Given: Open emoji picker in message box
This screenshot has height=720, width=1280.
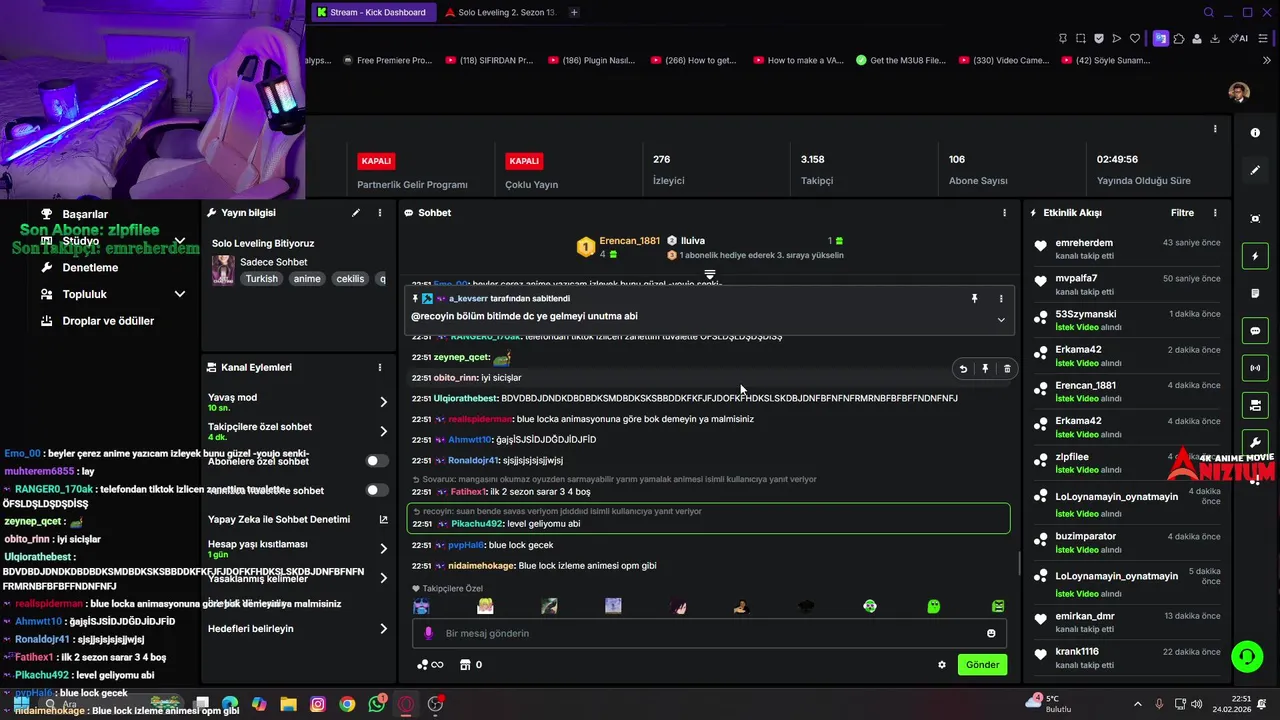Looking at the screenshot, I should click(991, 633).
